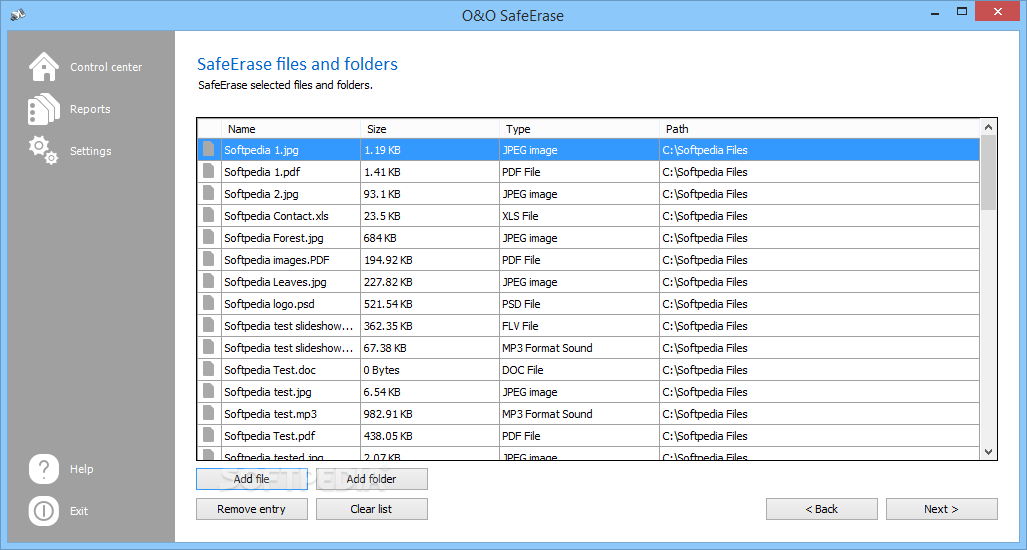The height and width of the screenshot is (550, 1027).
Task: Click file icon in 67.38 KB row
Action: pos(208,347)
